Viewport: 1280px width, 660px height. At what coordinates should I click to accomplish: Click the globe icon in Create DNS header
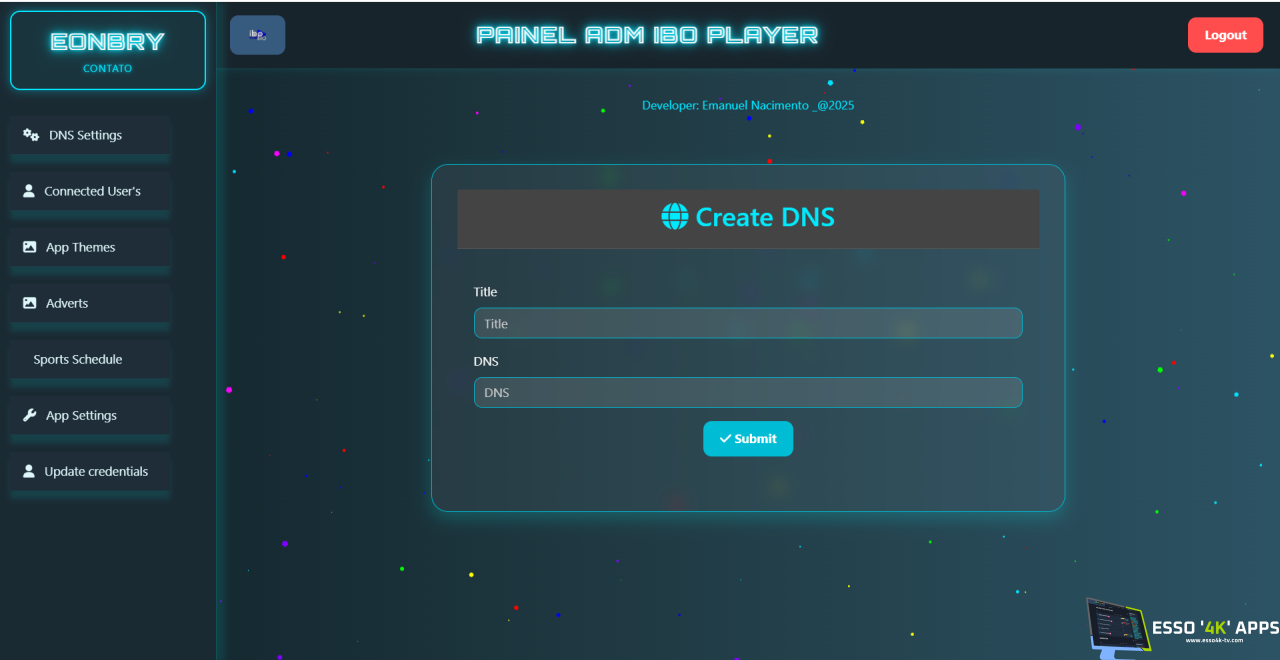pos(675,217)
